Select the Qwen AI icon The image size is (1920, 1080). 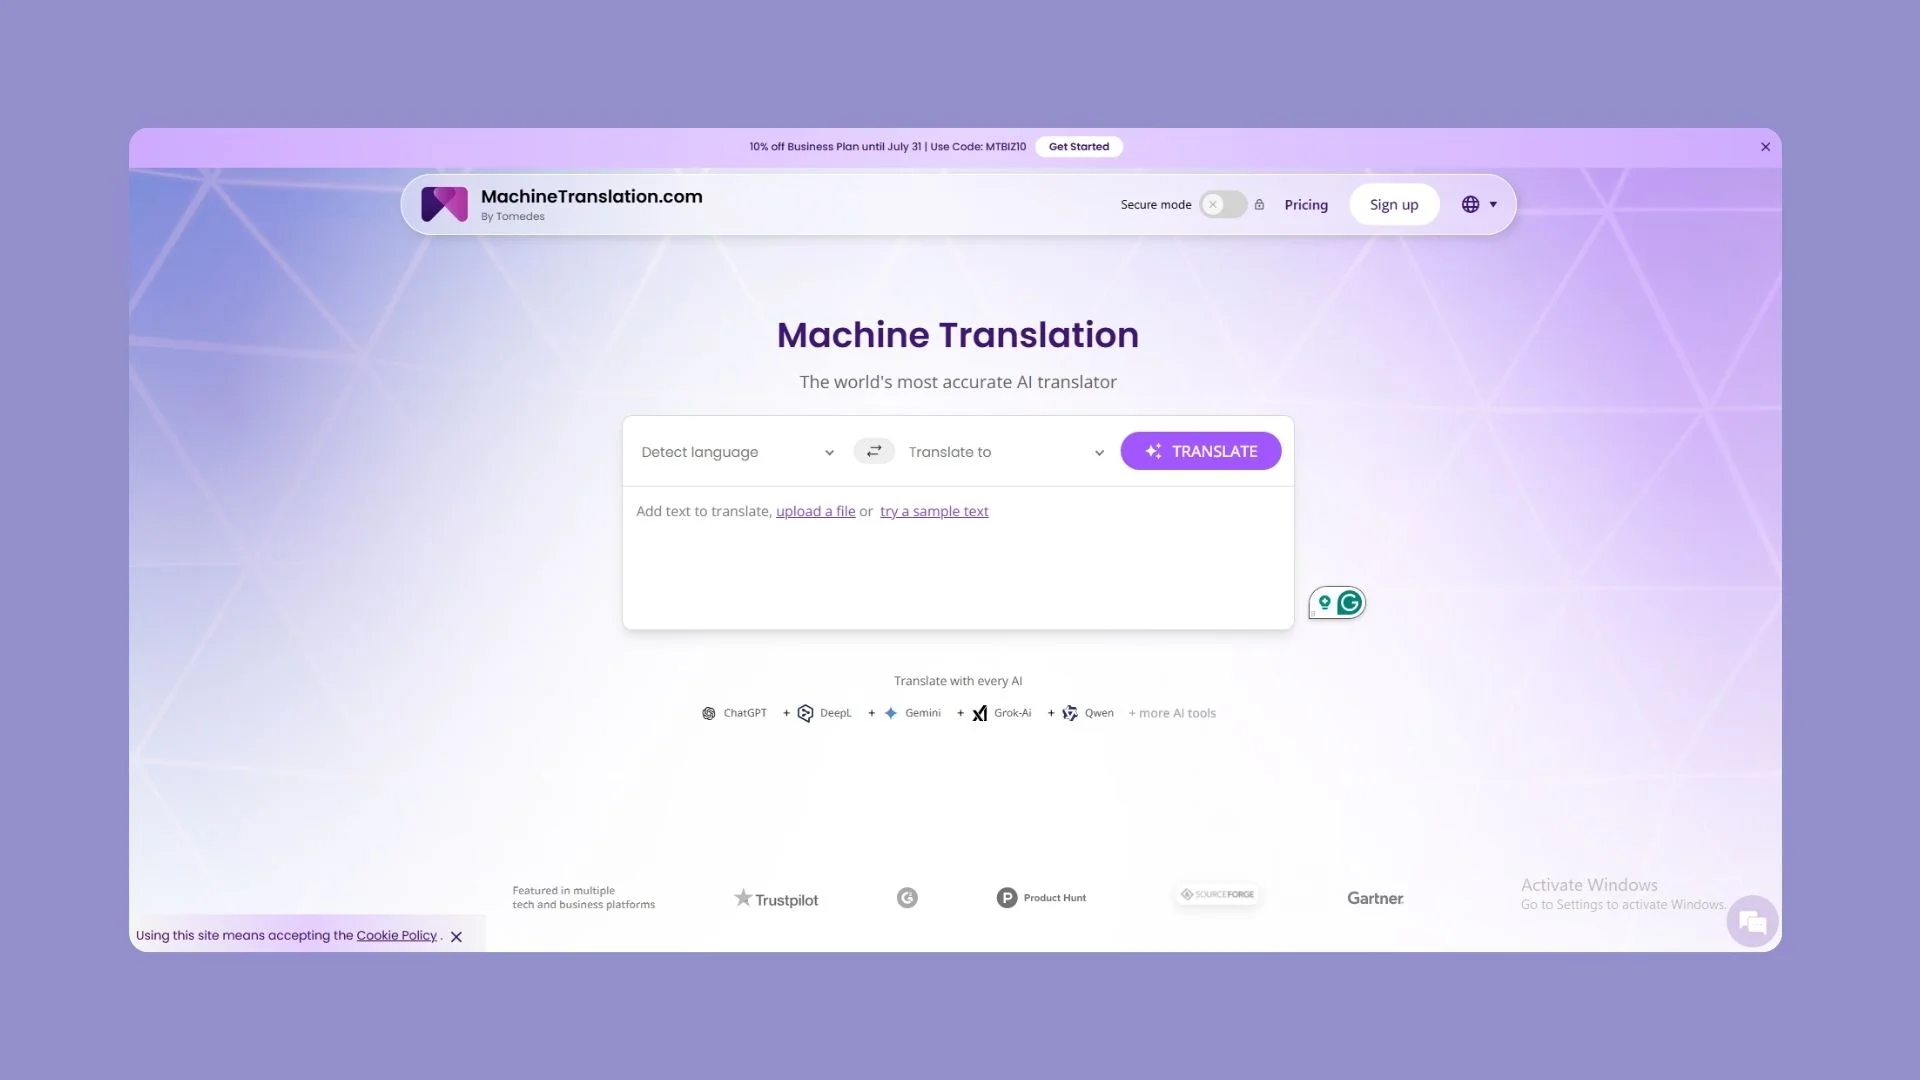pos(1069,713)
